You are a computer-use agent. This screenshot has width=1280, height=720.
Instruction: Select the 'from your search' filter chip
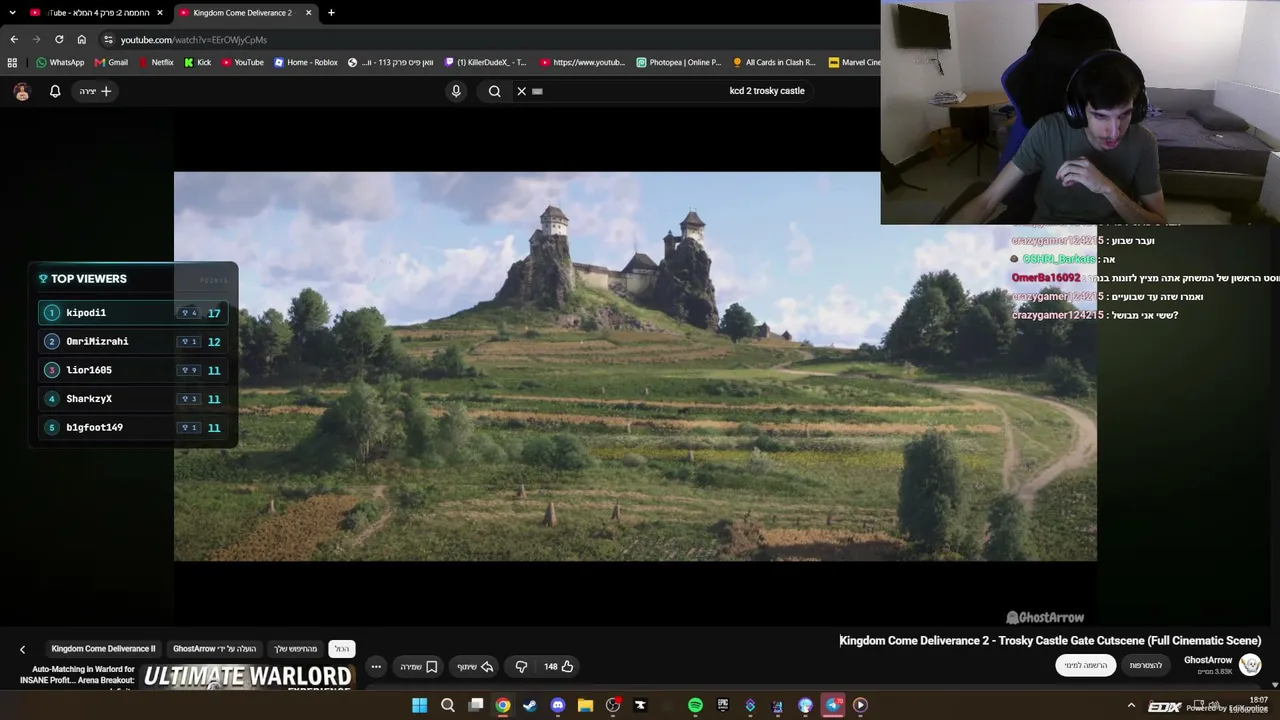[295, 649]
